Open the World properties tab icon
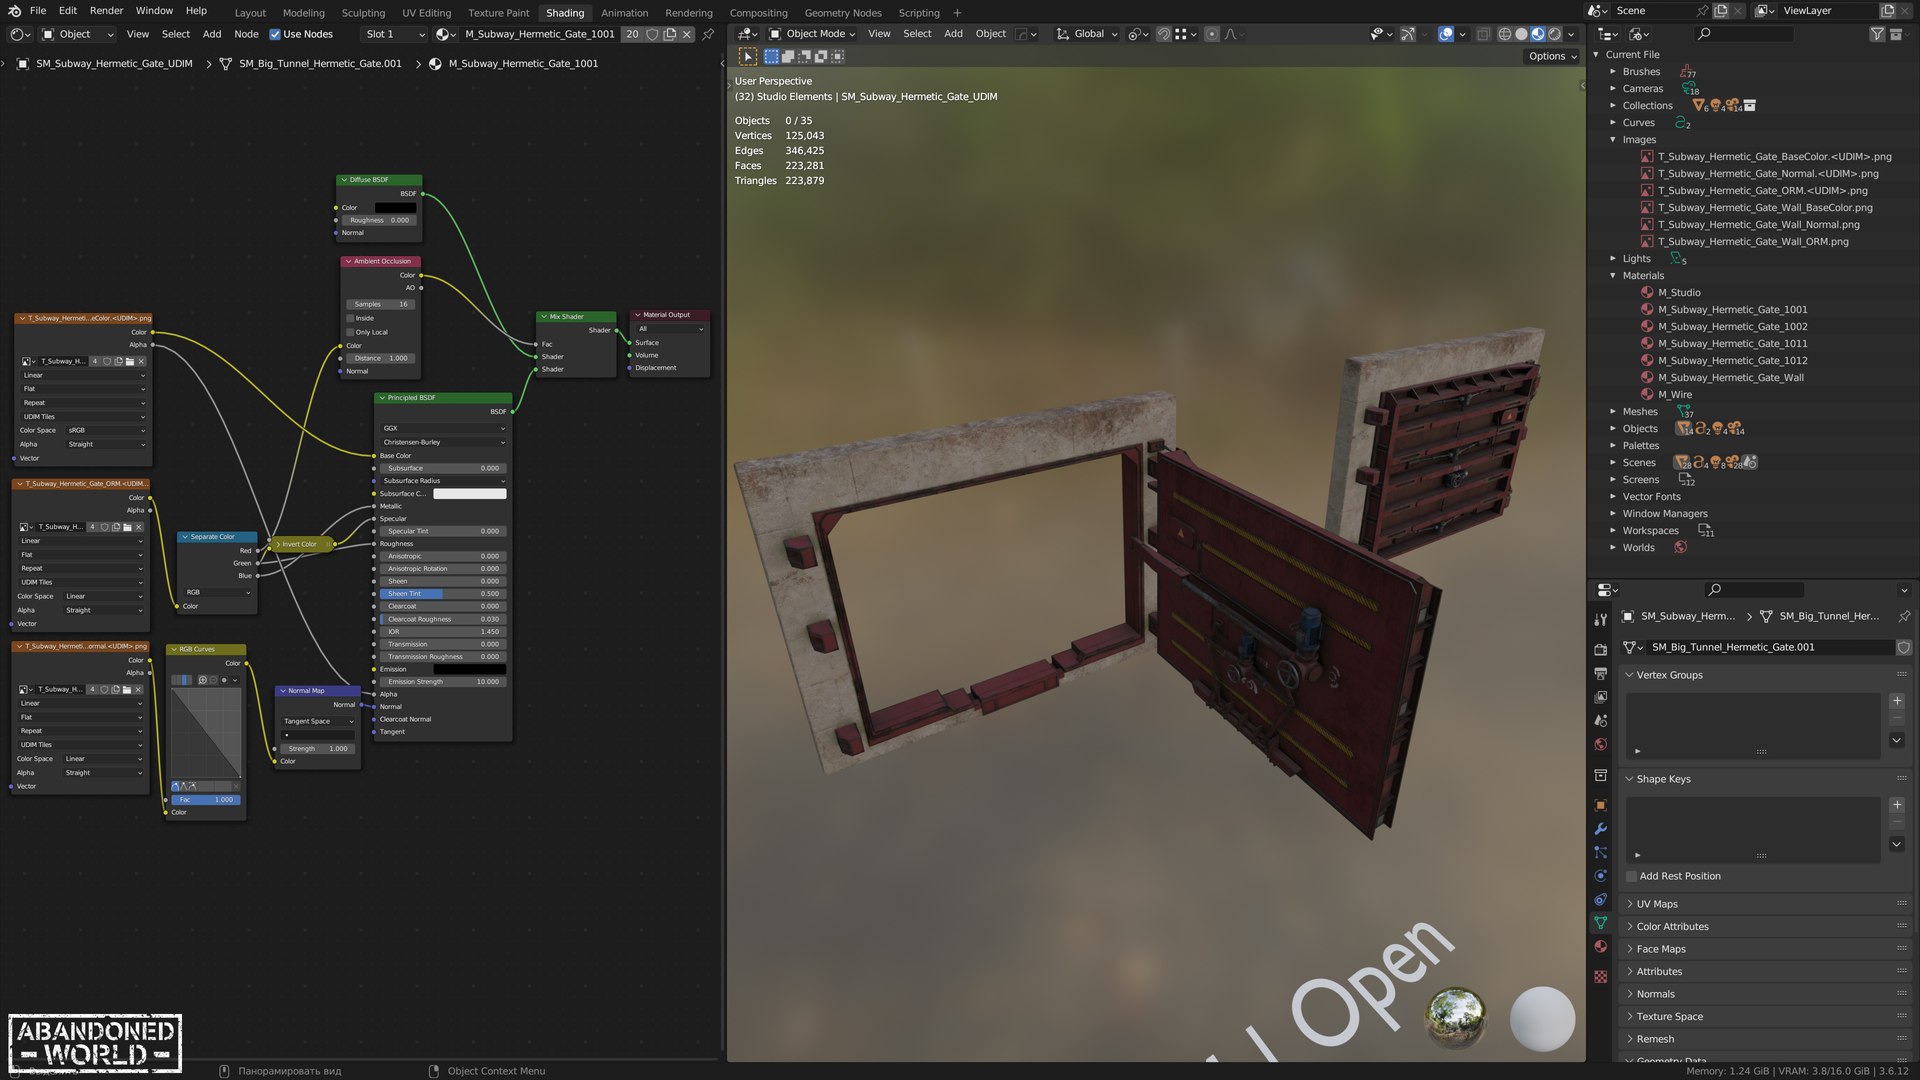Screen dimensions: 1920x1080 [x=1601, y=744]
